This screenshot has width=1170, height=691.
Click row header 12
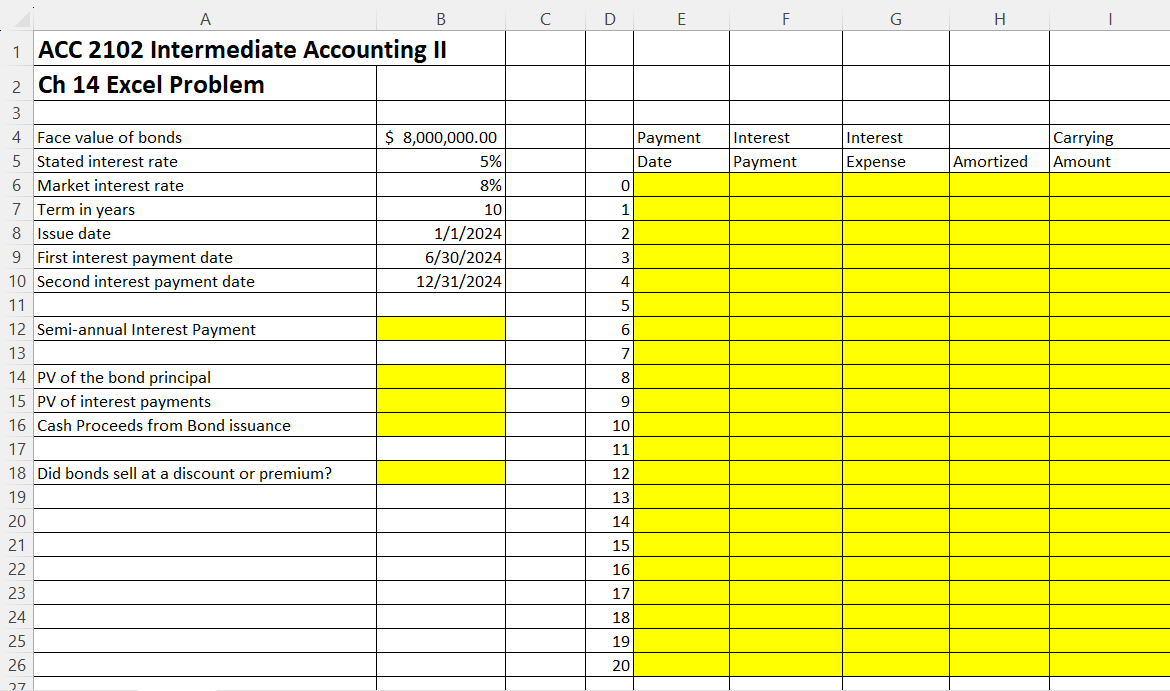point(16,329)
